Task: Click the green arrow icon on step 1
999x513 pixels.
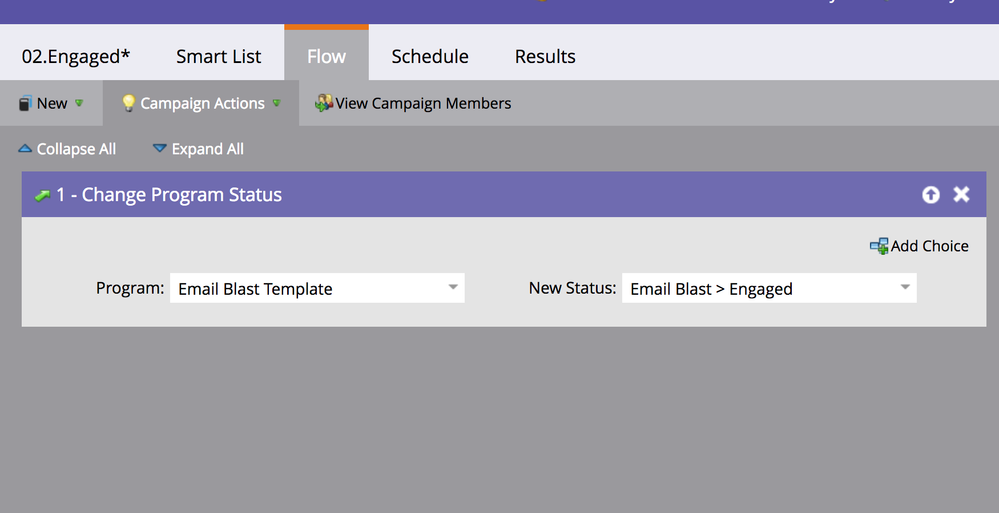Action: 43,196
